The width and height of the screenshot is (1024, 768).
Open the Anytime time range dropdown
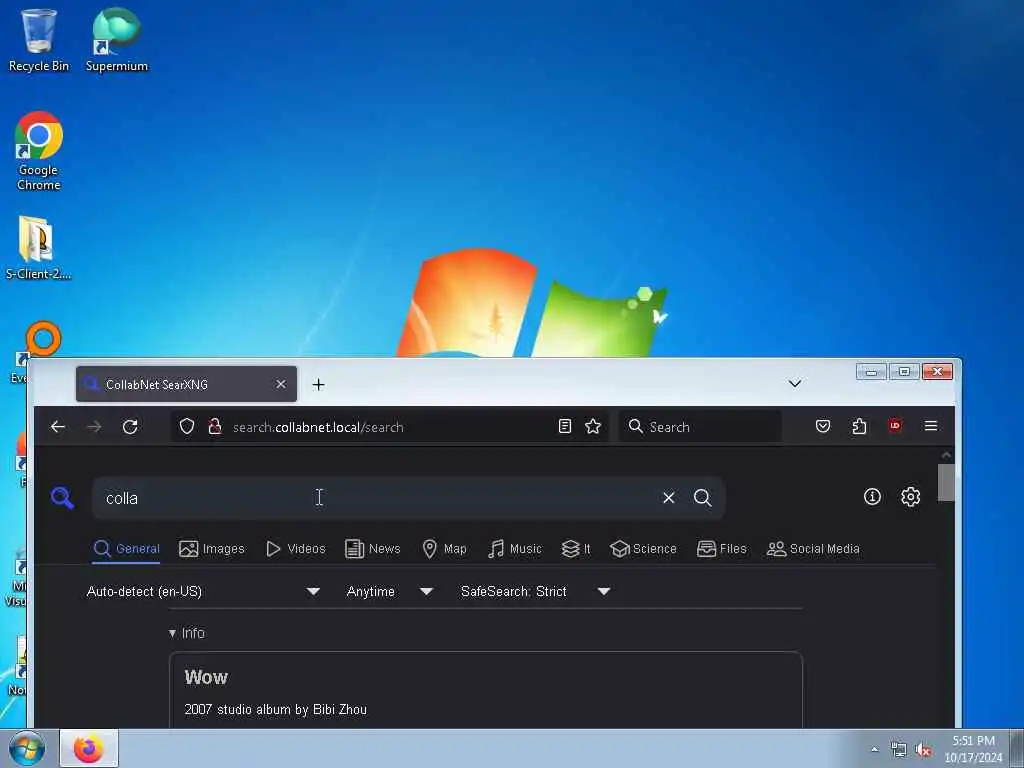(390, 592)
